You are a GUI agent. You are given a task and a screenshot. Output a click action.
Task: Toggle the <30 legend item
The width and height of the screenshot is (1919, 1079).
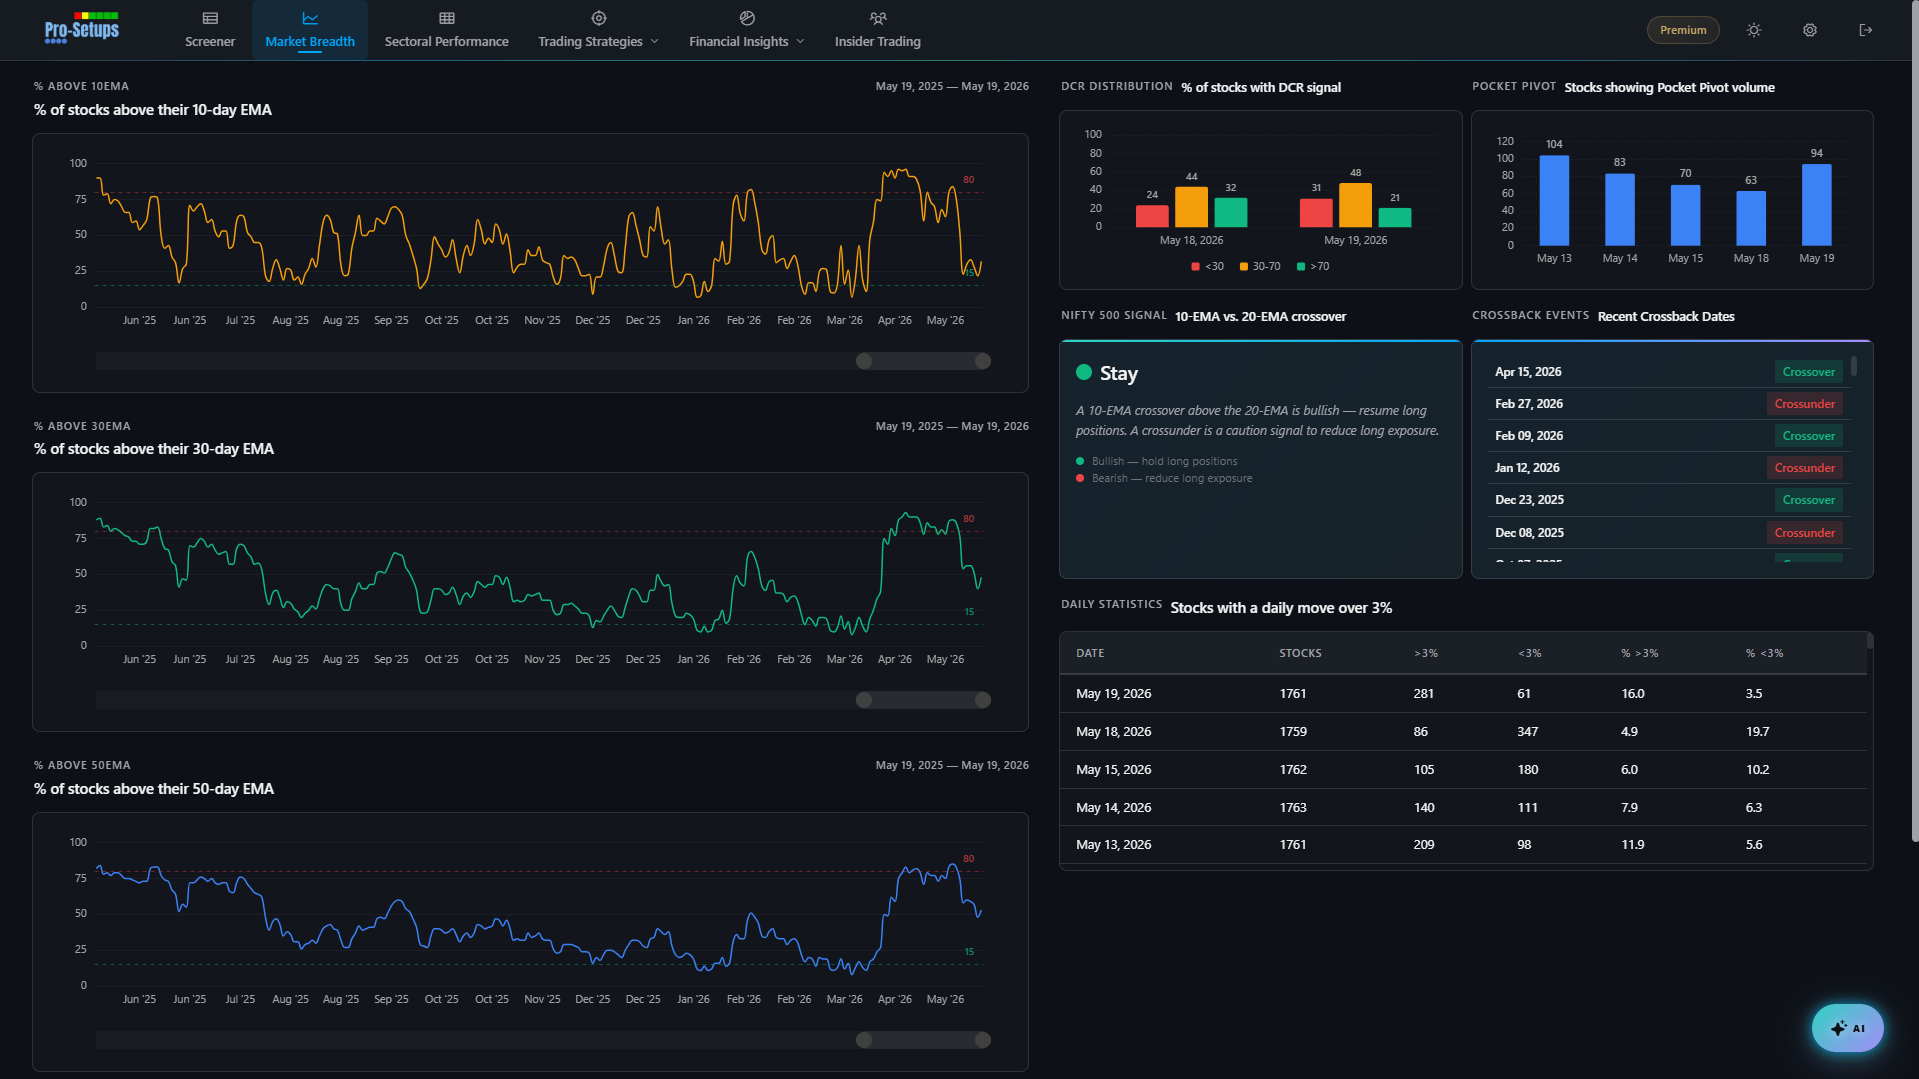[x=1208, y=267]
